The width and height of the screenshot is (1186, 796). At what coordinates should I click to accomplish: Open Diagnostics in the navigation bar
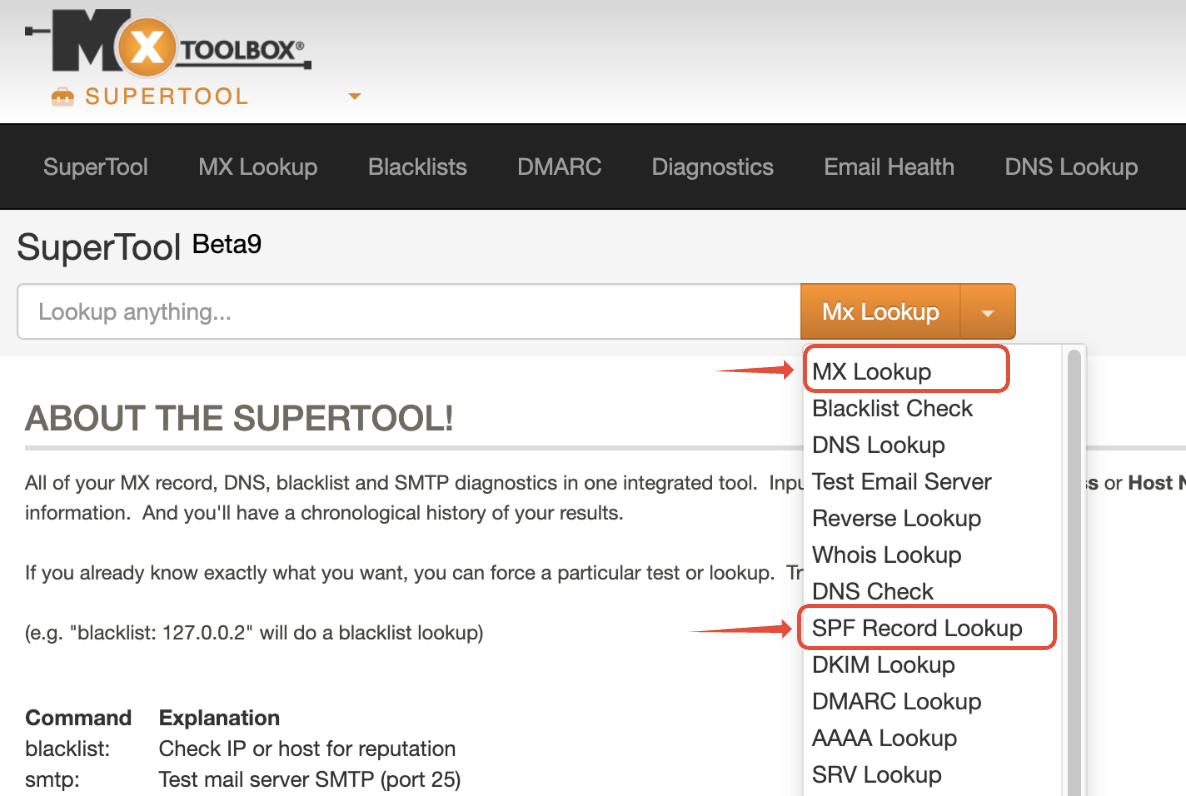(712, 167)
